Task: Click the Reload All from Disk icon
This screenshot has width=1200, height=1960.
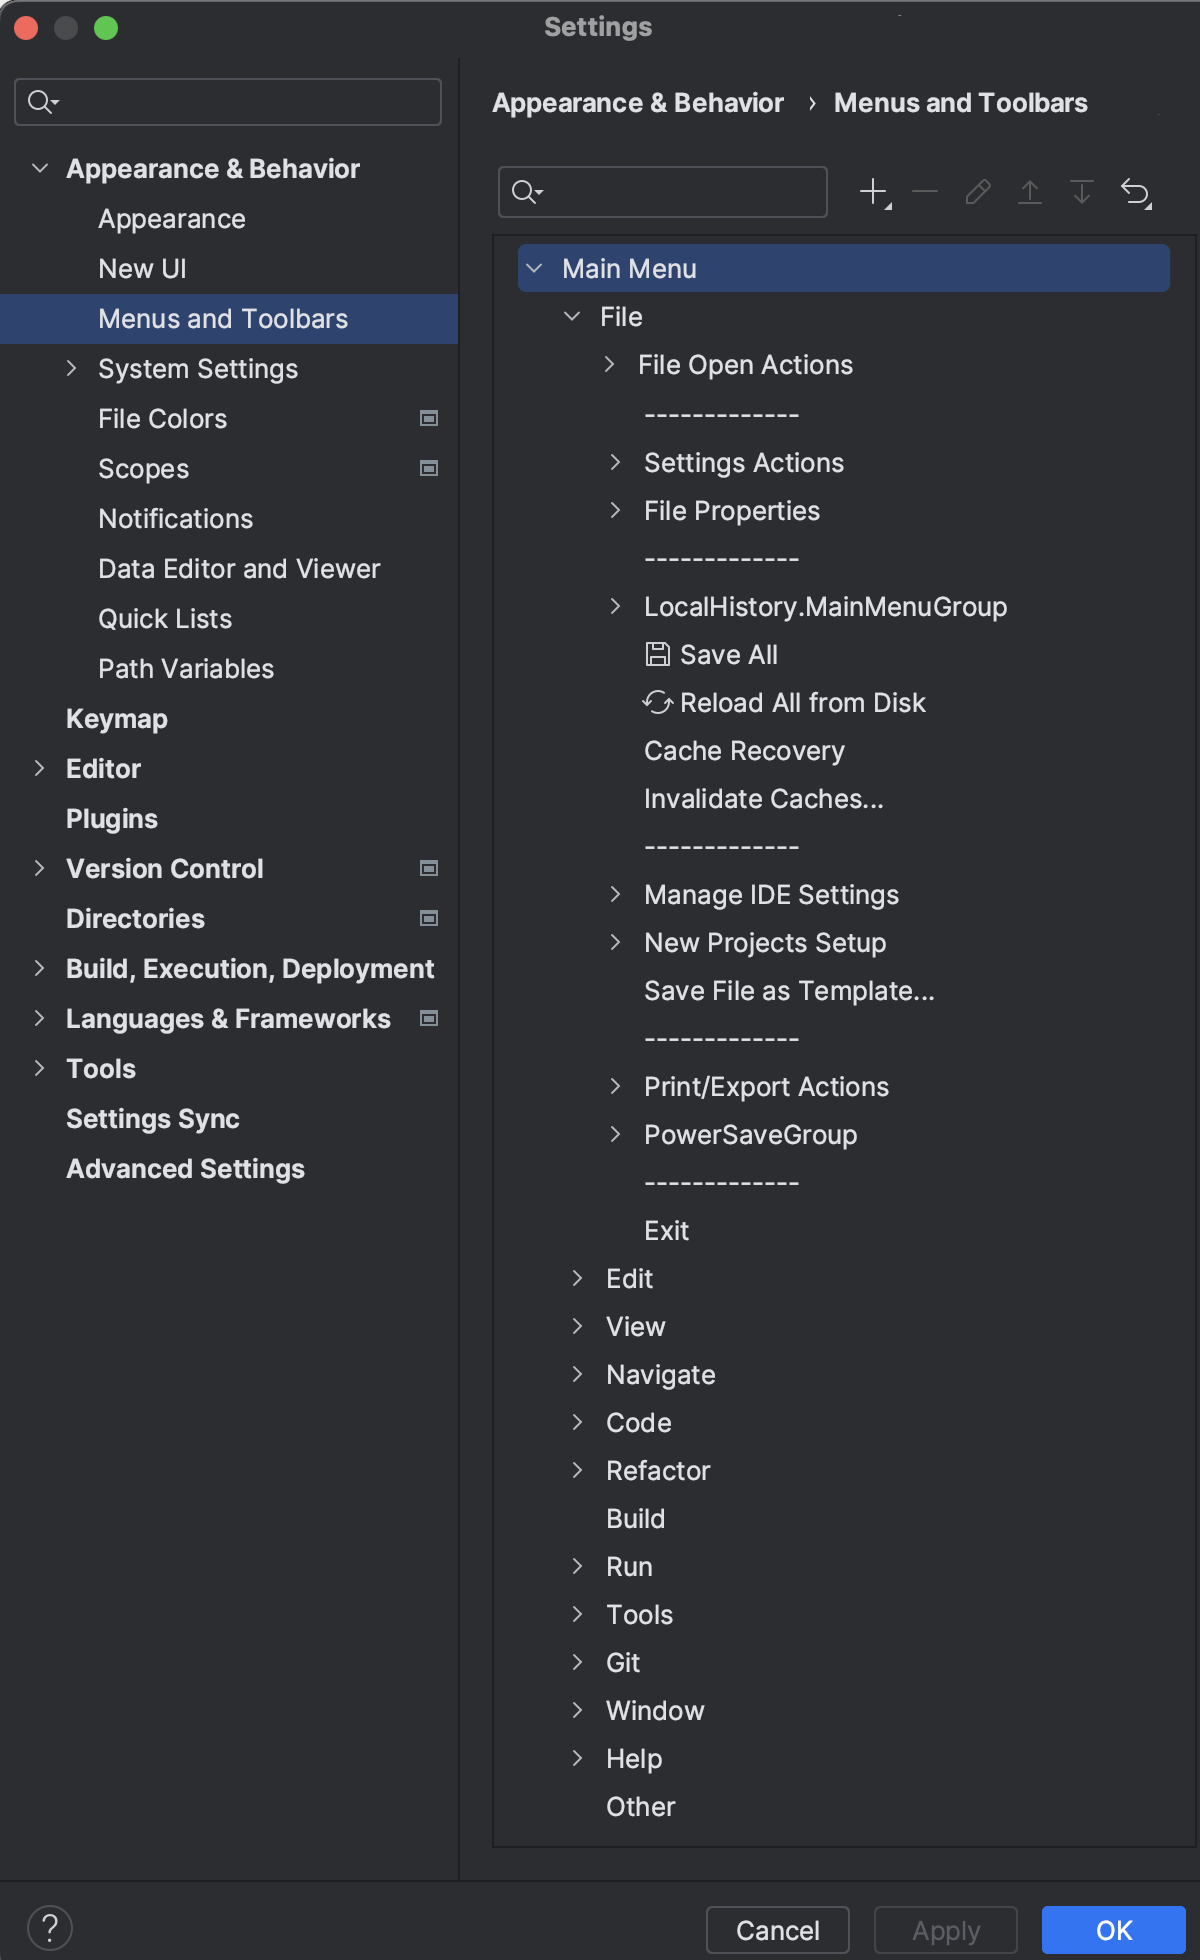Action: (657, 702)
